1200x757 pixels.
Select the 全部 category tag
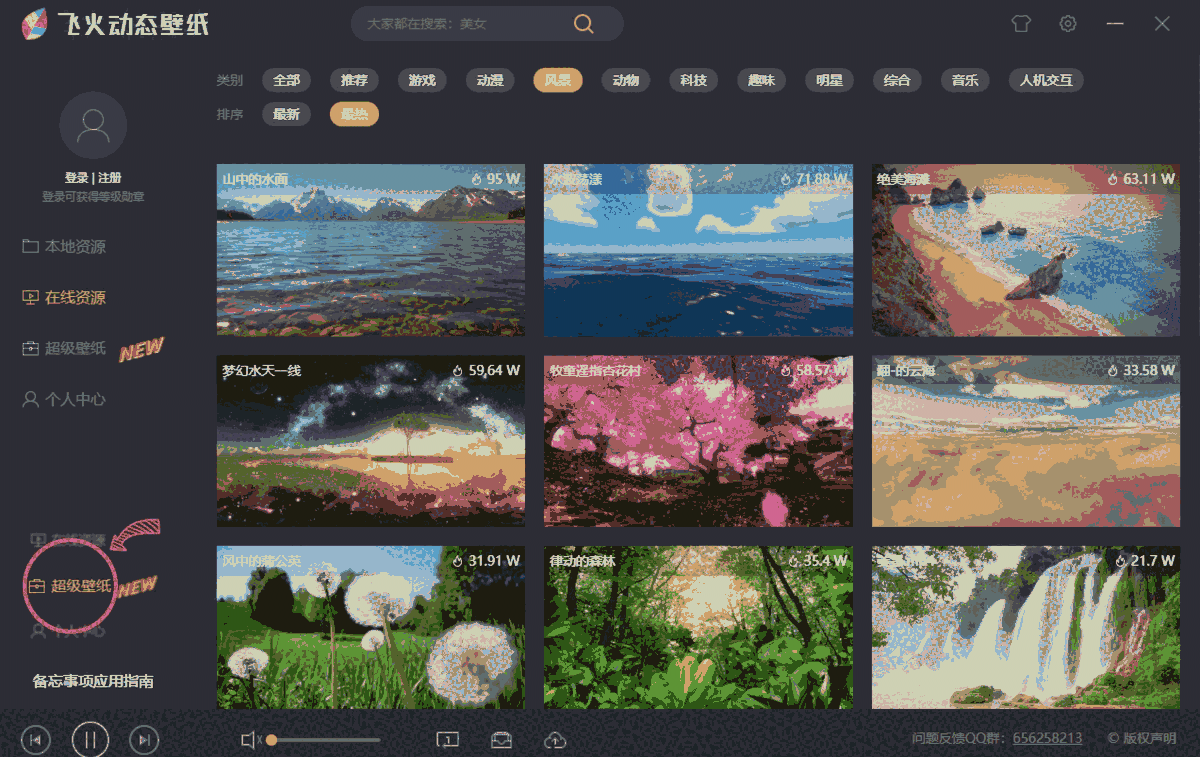coord(287,80)
